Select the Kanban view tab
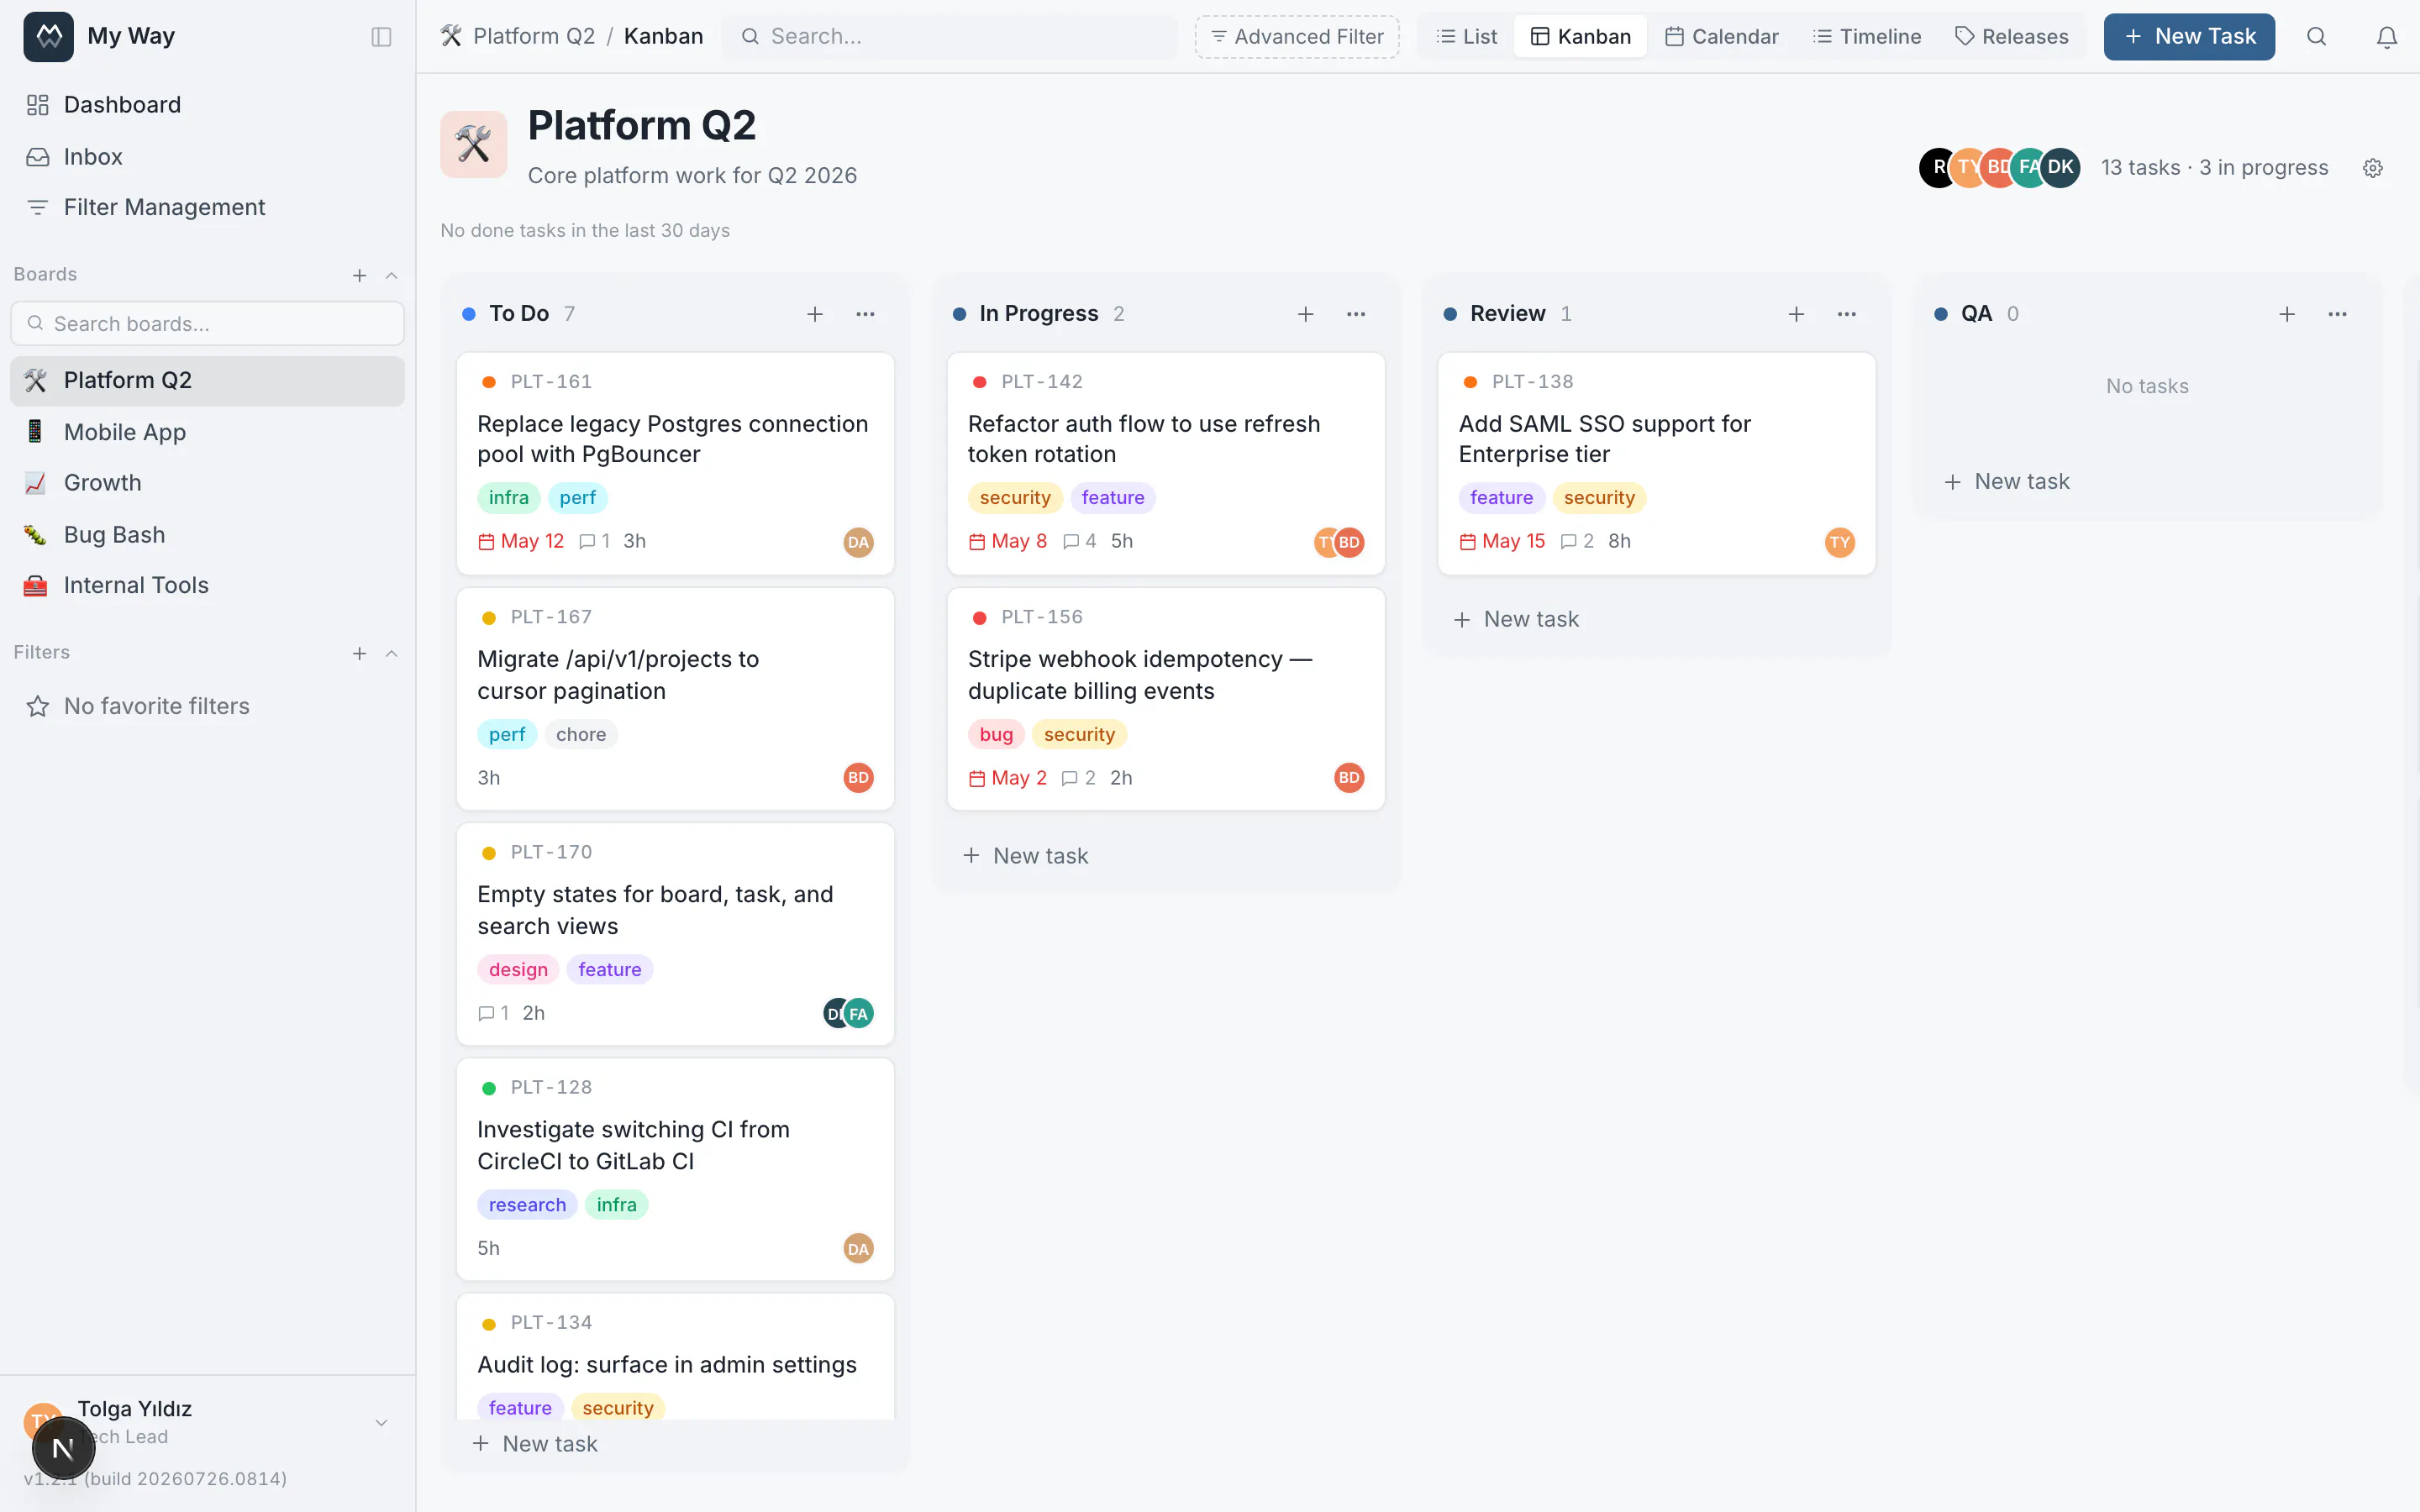This screenshot has height=1512, width=2420. pos(1580,37)
